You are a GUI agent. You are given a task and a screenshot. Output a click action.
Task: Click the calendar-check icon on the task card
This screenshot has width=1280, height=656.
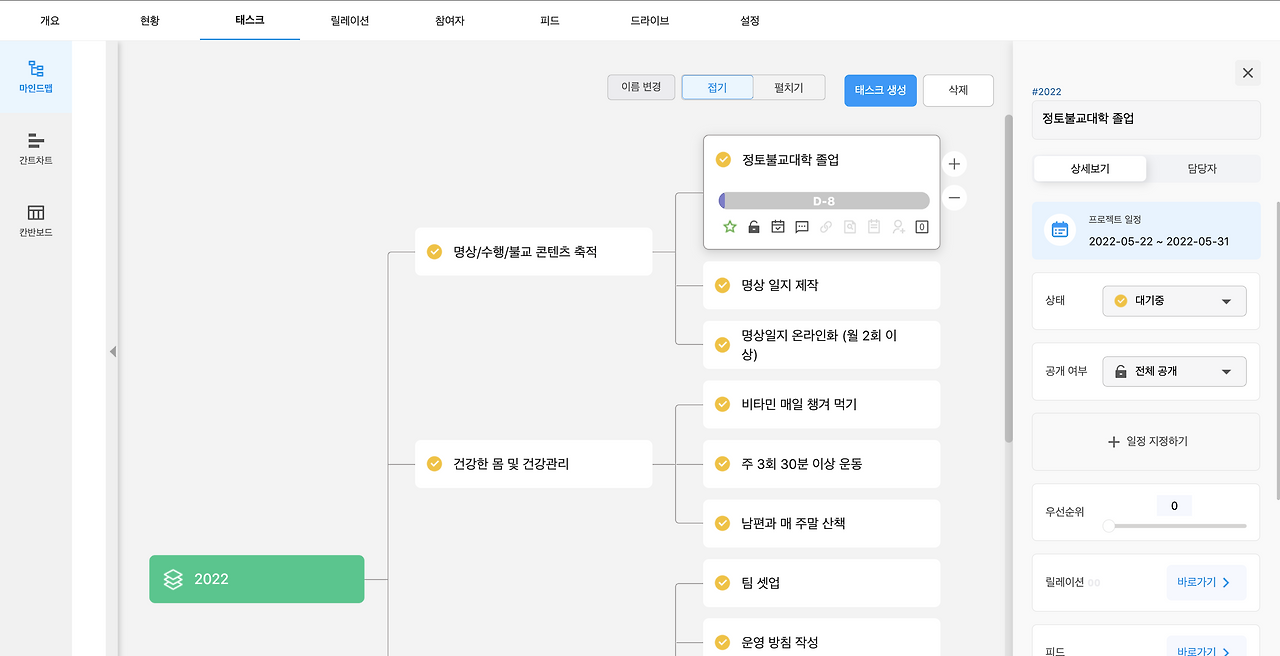click(x=778, y=227)
